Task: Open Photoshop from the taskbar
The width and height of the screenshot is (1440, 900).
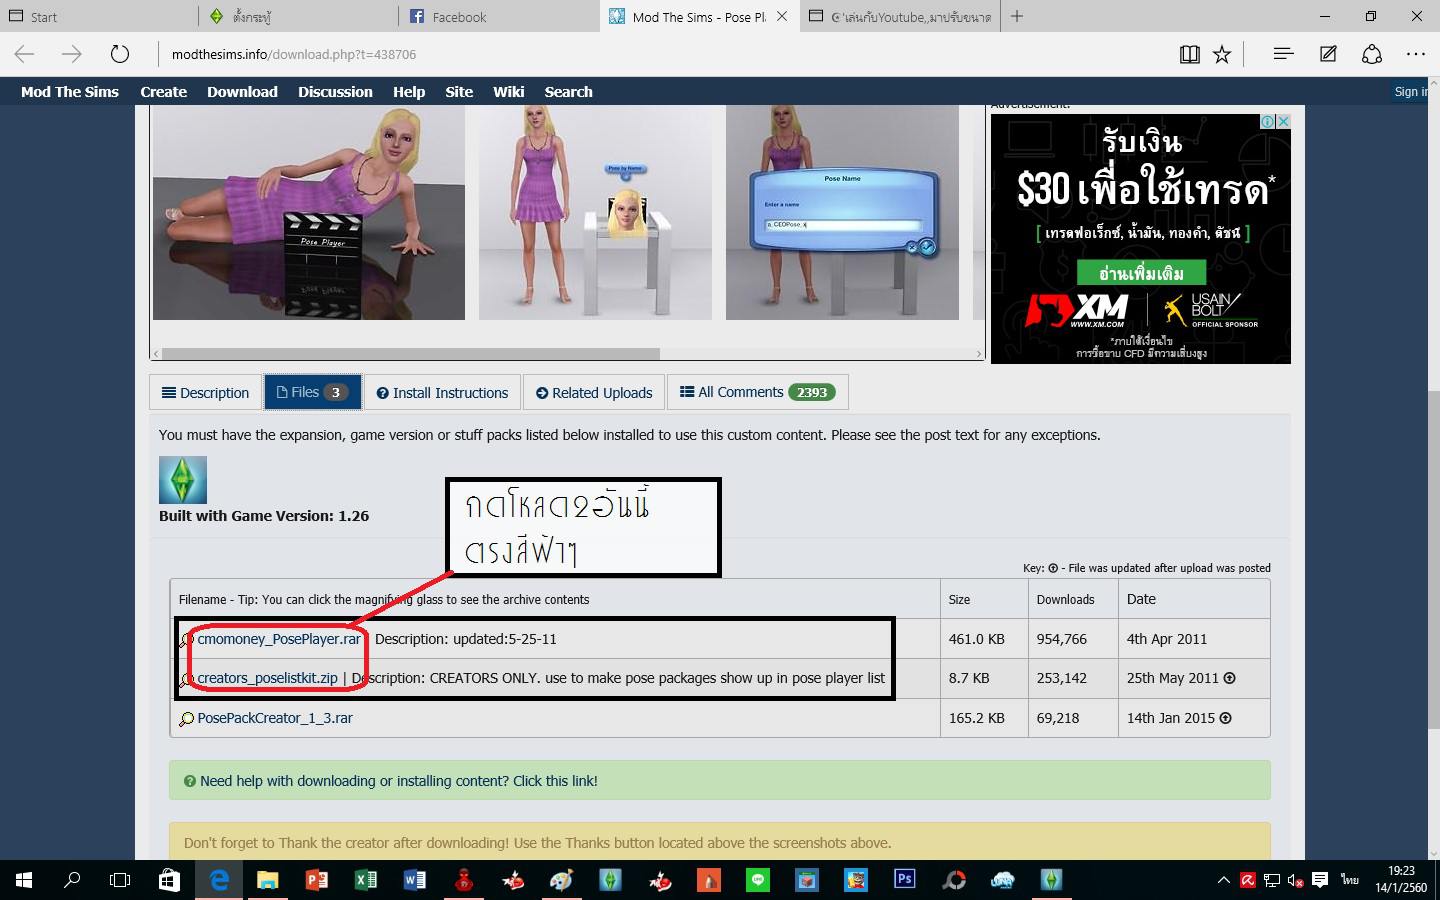Action: 905,880
